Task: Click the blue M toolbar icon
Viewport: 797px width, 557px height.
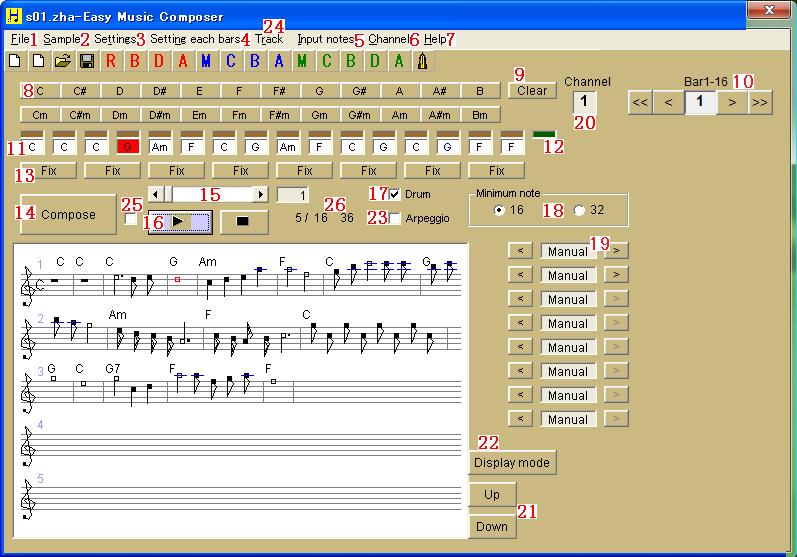Action: 206,61
